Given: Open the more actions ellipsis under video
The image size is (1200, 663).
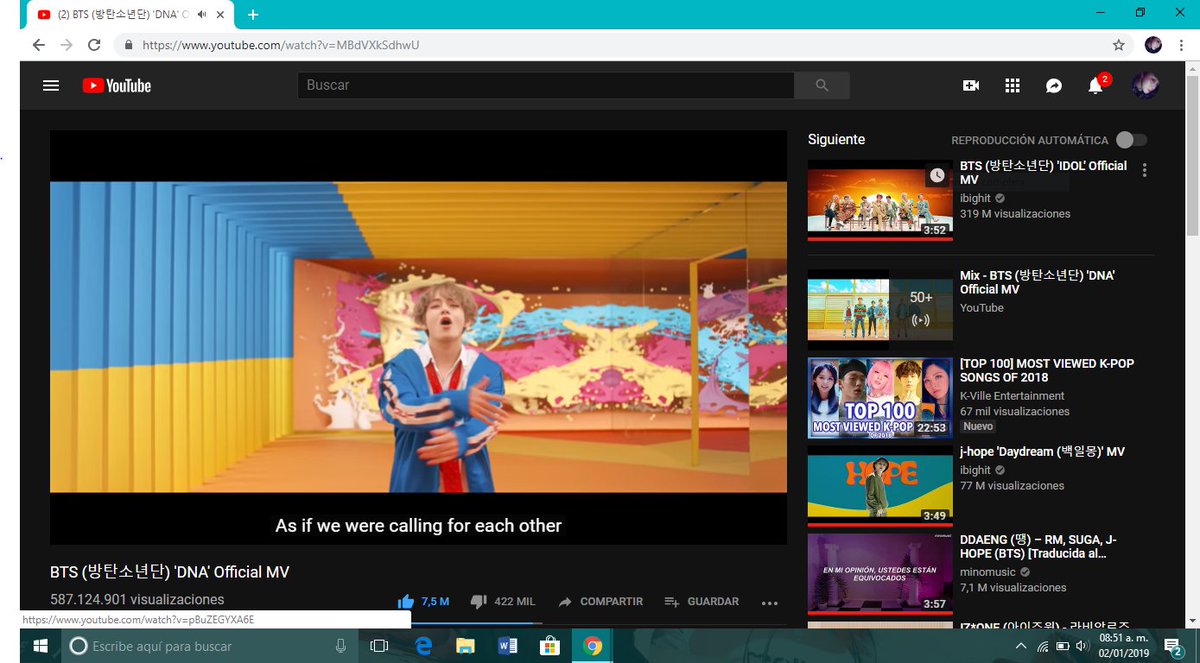Looking at the screenshot, I should (x=769, y=602).
